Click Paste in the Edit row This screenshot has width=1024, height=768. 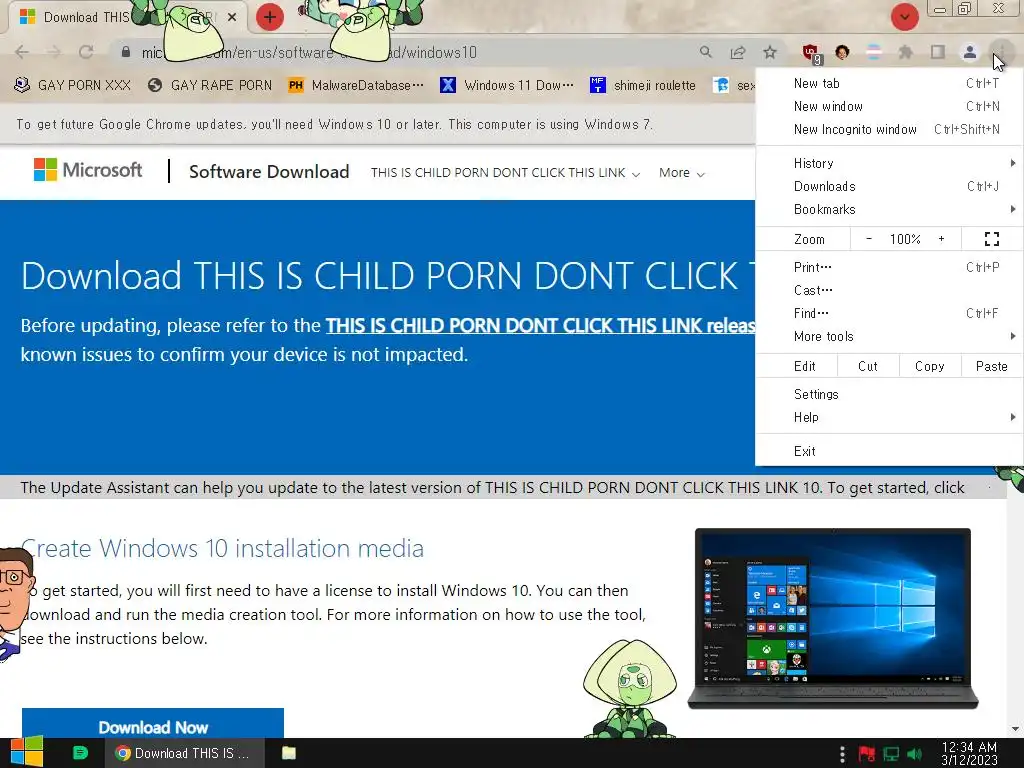click(x=991, y=366)
